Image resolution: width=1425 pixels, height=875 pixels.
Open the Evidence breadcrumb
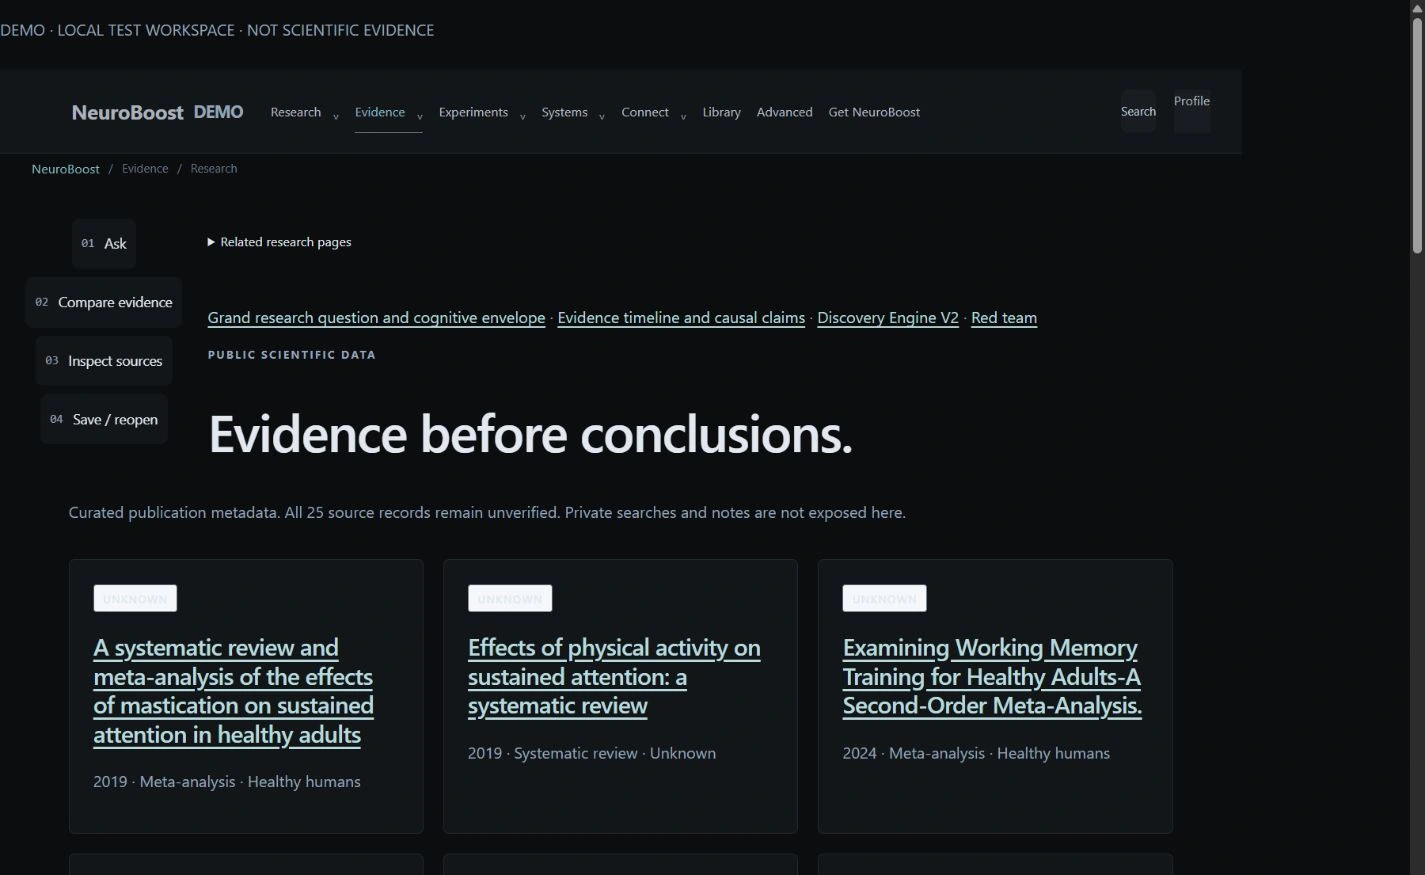point(145,169)
